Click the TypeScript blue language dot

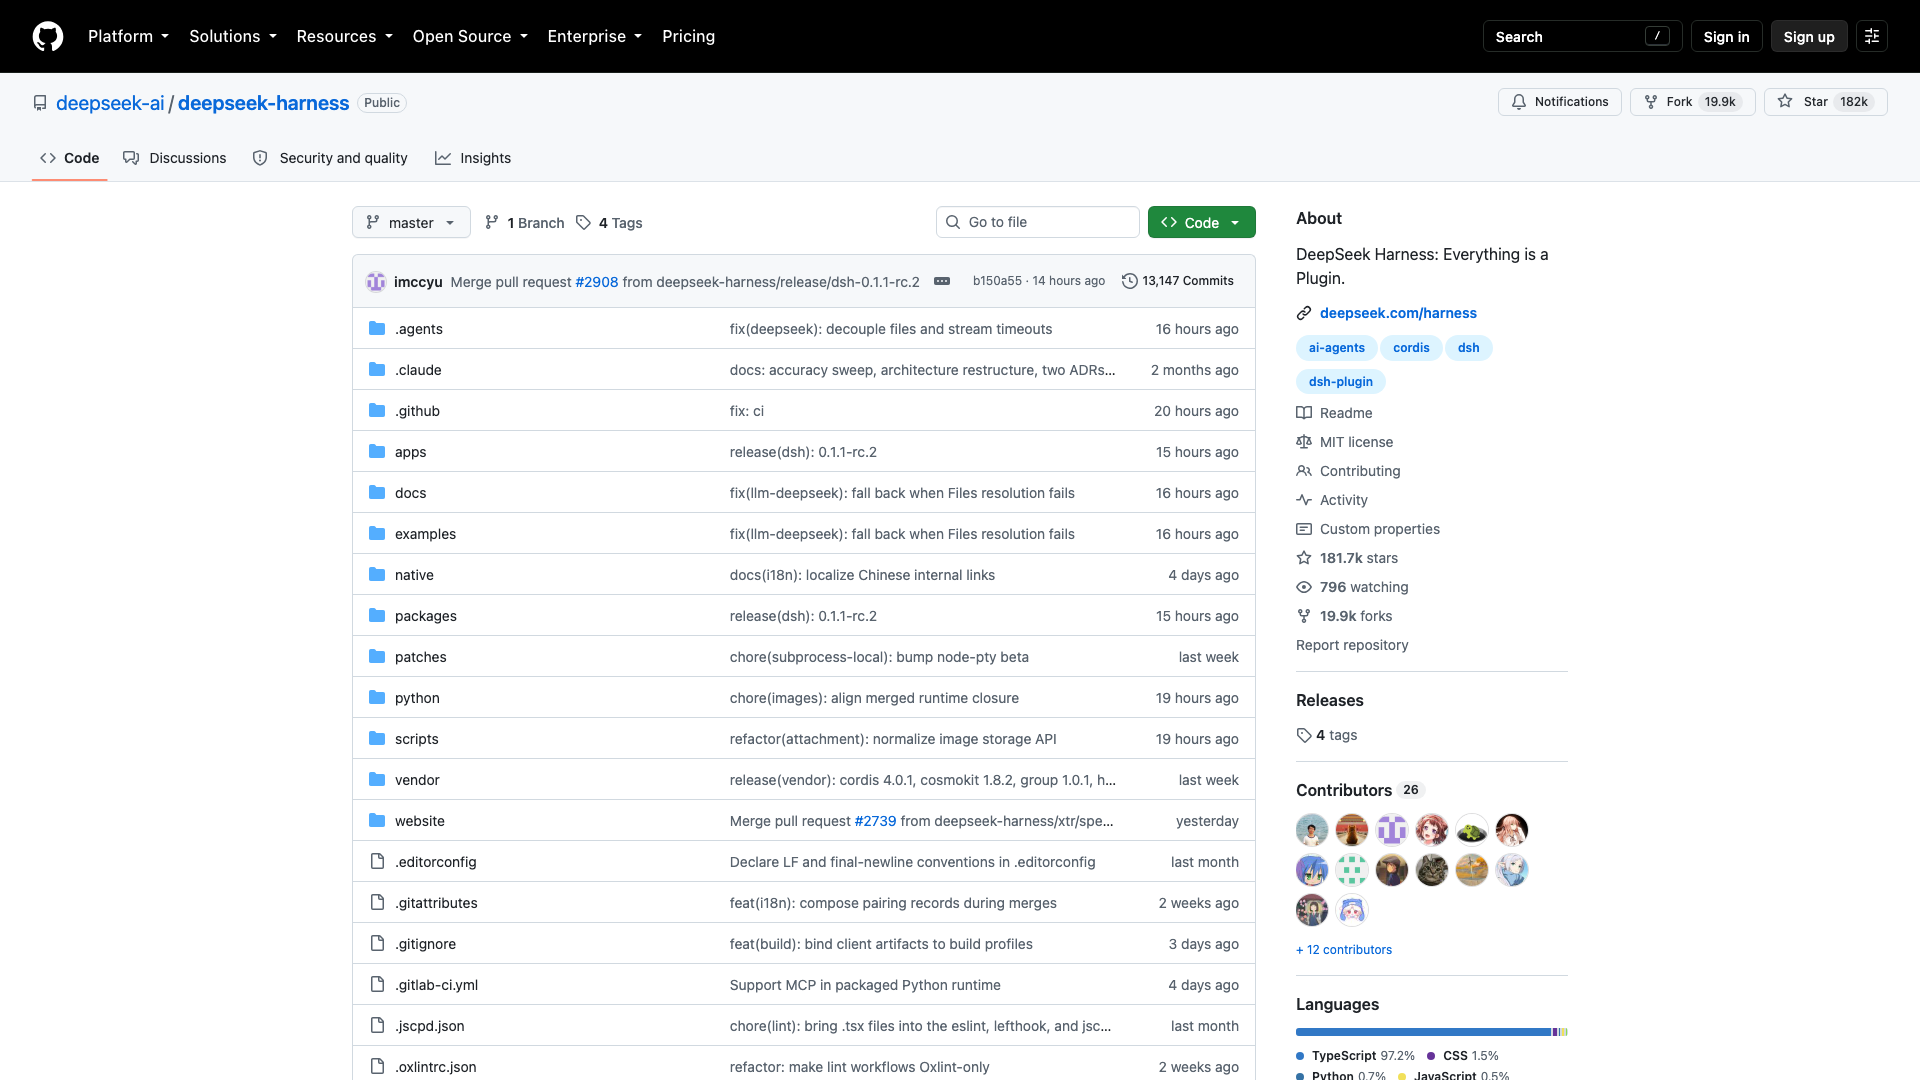[1300, 1056]
